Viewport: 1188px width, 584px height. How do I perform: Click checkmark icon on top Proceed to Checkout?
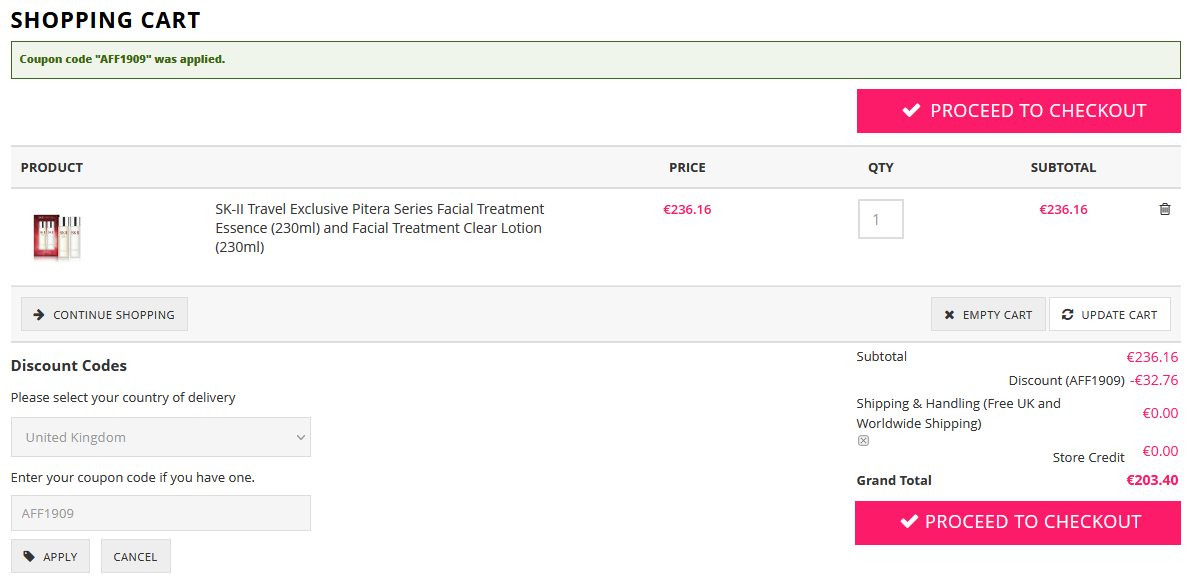pyautogui.click(x=911, y=111)
